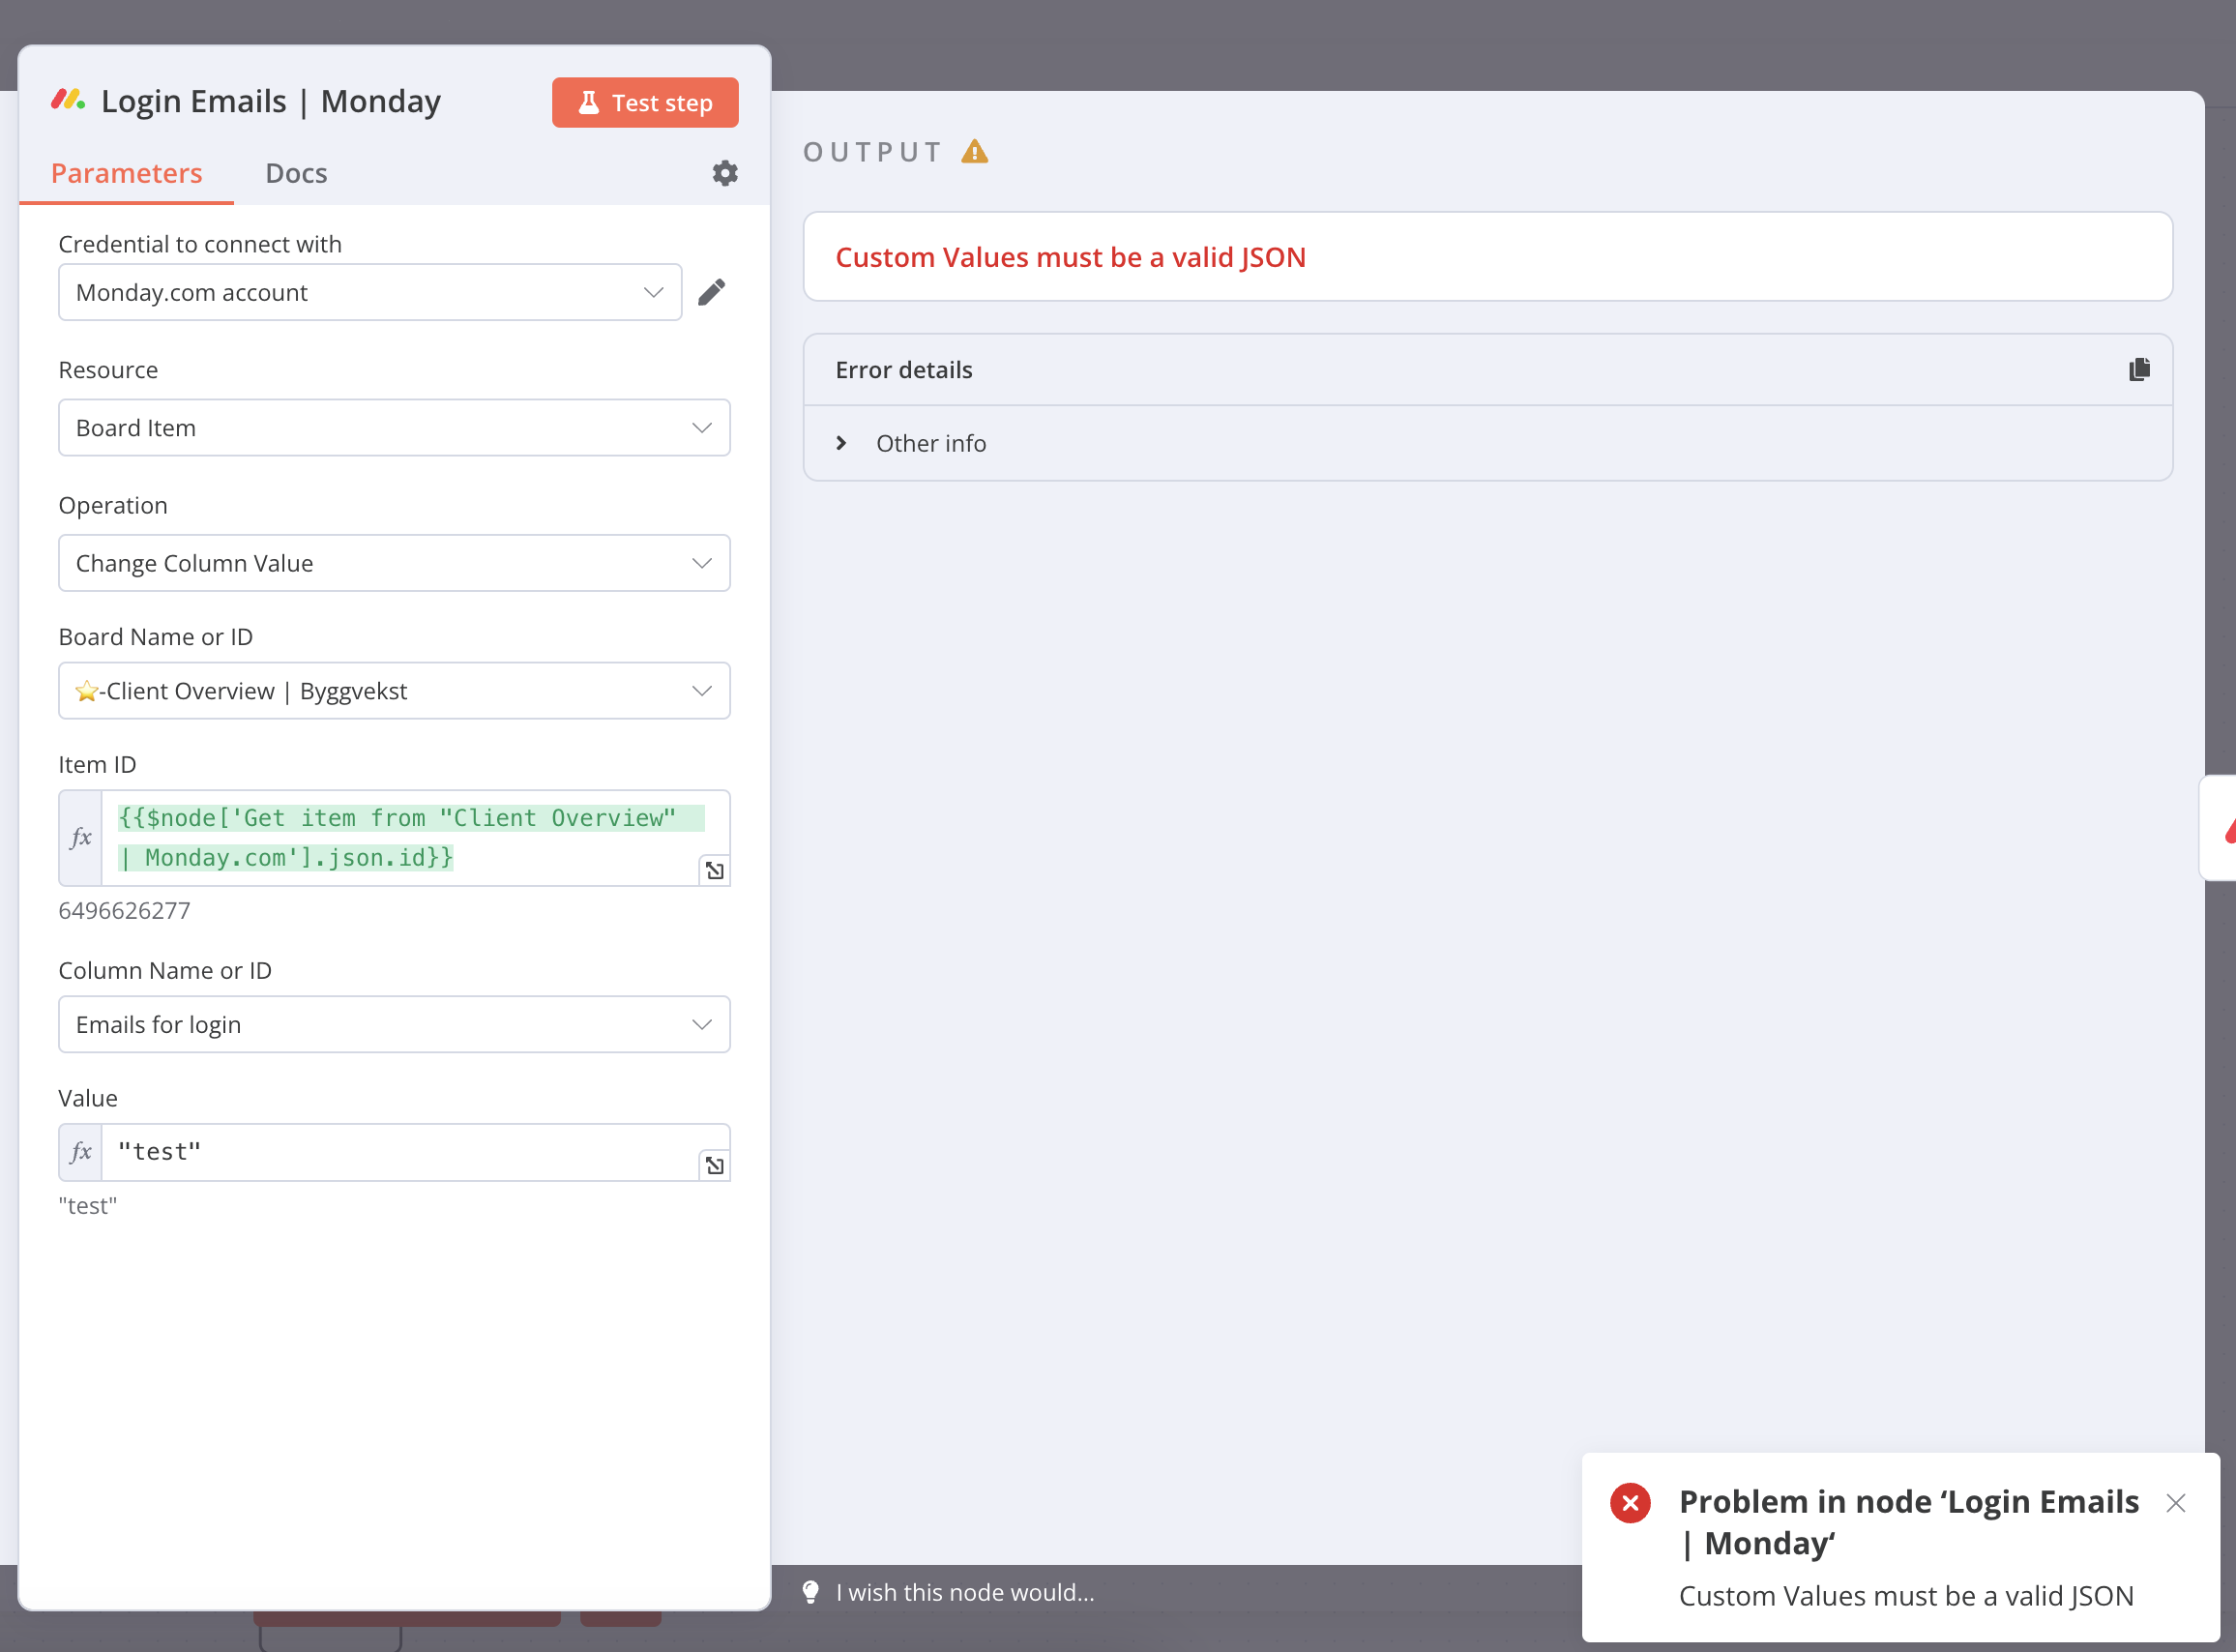Expand Item ID expression editor icon
The width and height of the screenshot is (2236, 1652).
[715, 870]
